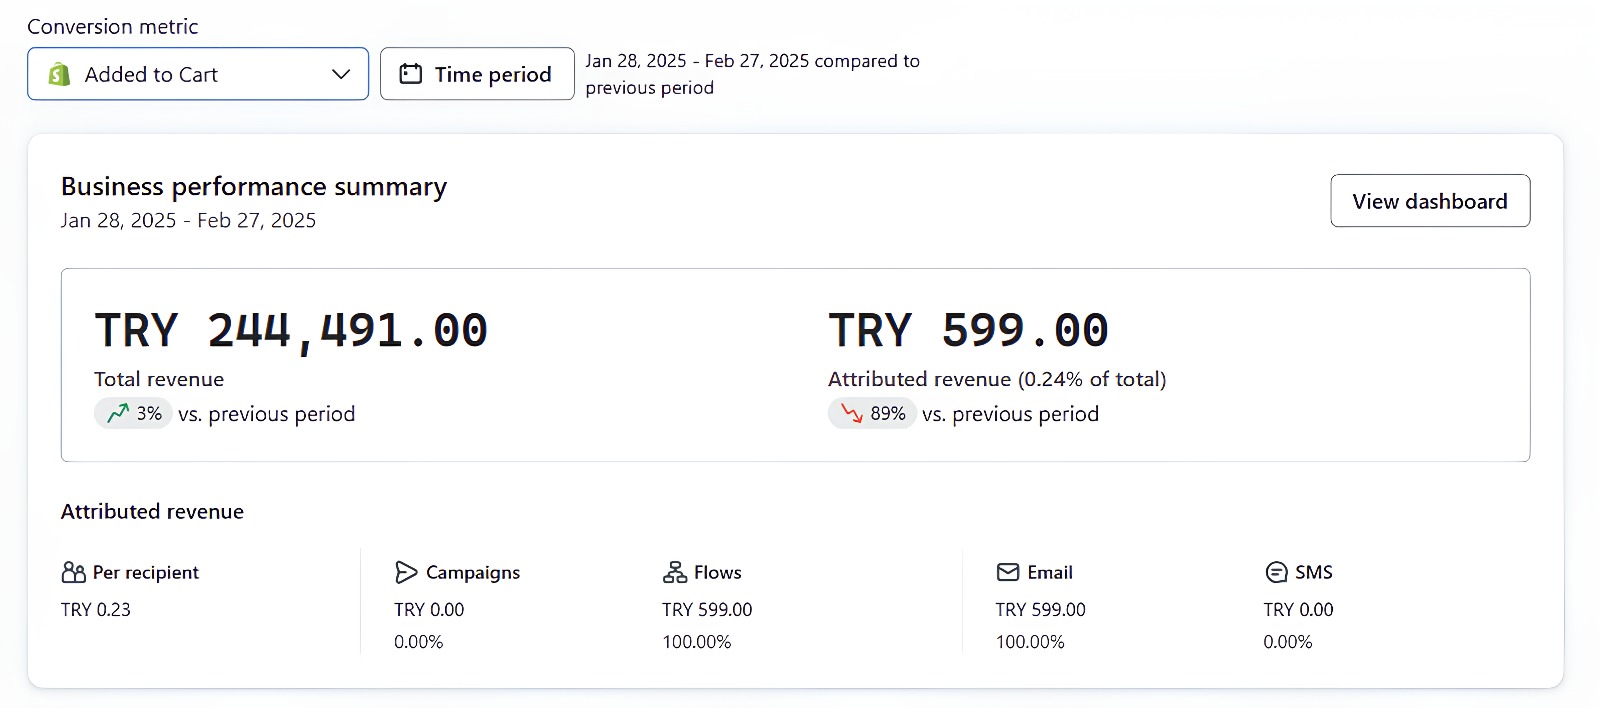Viewport: 1600px width, 708px height.
Task: Click the calendar icon on the Time period button
Action: (411, 74)
